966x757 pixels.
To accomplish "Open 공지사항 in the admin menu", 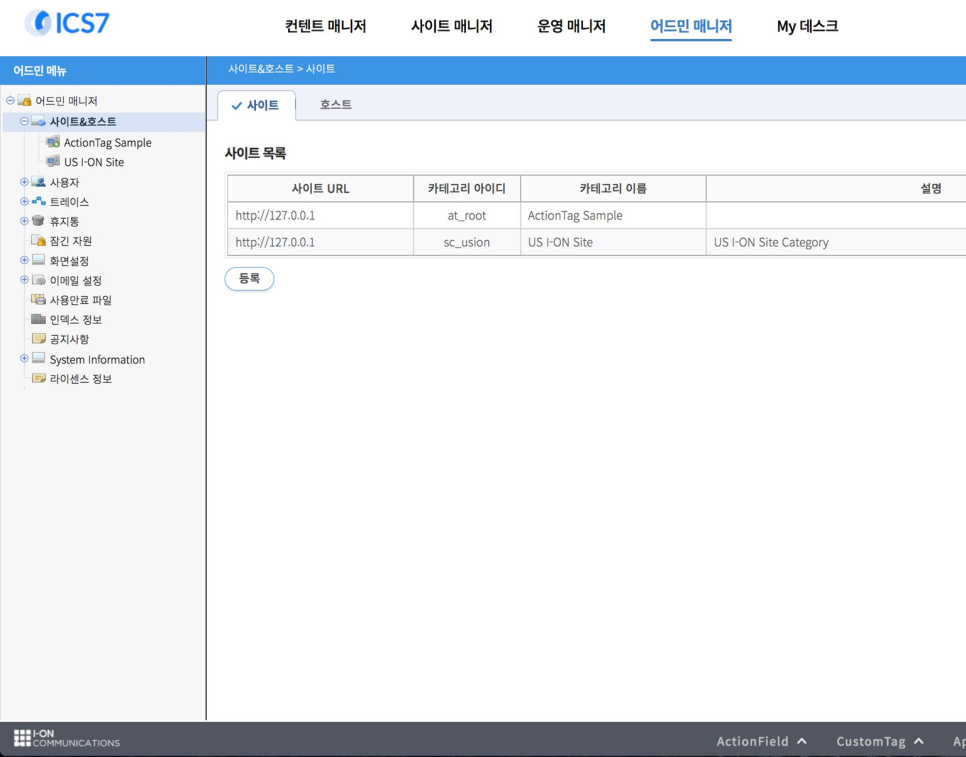I will point(69,339).
